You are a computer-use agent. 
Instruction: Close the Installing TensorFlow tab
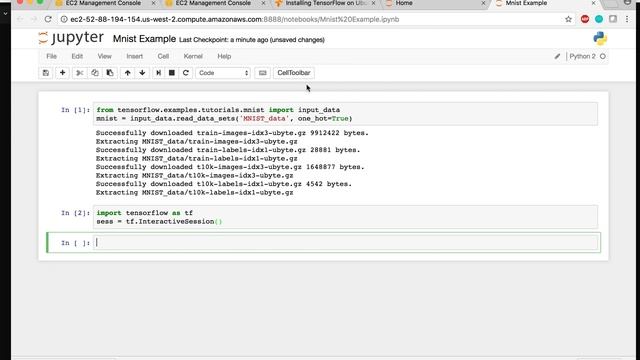coord(373,3)
